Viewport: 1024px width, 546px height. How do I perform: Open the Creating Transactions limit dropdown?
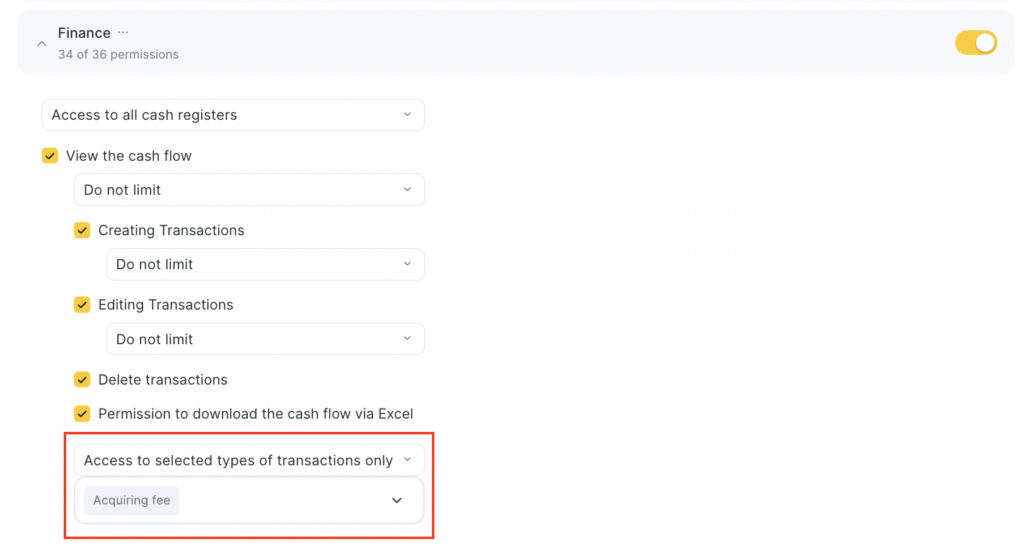(x=264, y=265)
